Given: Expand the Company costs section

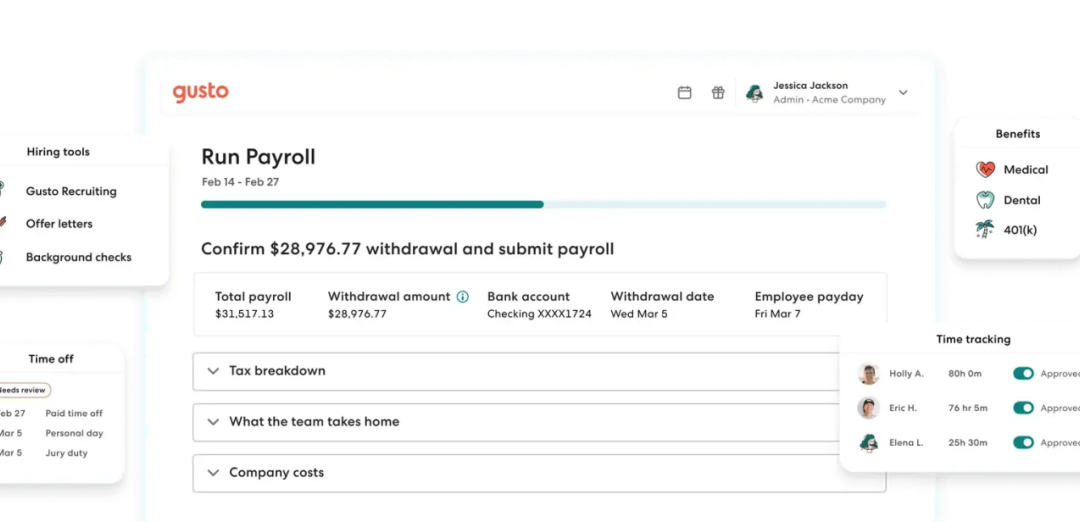Looking at the screenshot, I should (x=539, y=473).
